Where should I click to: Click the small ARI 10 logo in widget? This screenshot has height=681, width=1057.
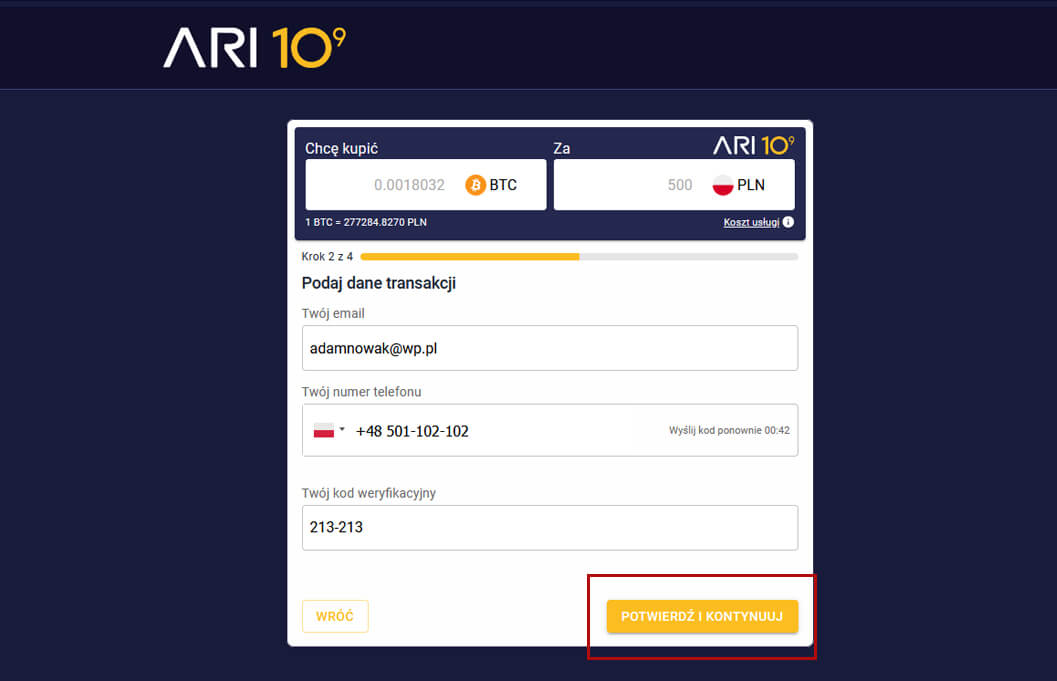click(x=753, y=145)
